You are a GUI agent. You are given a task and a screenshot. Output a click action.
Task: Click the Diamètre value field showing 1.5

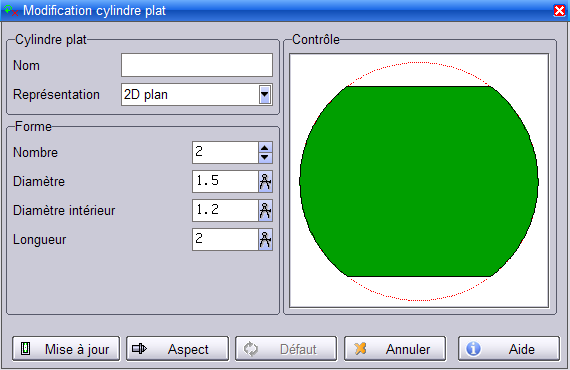(x=225, y=181)
